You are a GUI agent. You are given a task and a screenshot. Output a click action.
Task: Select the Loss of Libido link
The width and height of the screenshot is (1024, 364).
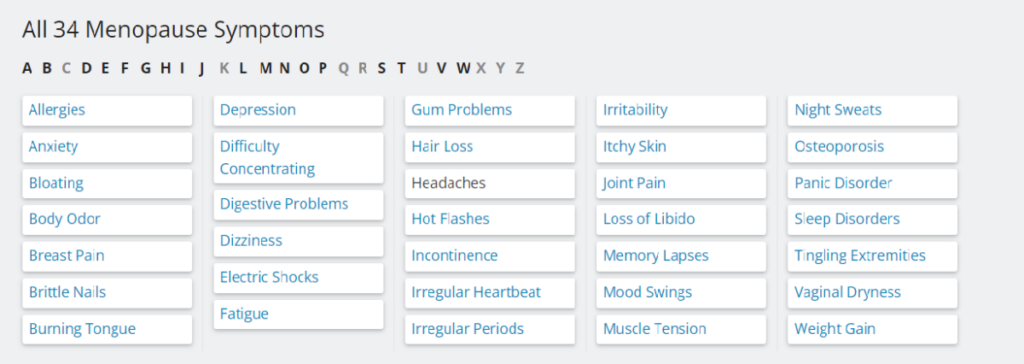[x=681, y=219]
